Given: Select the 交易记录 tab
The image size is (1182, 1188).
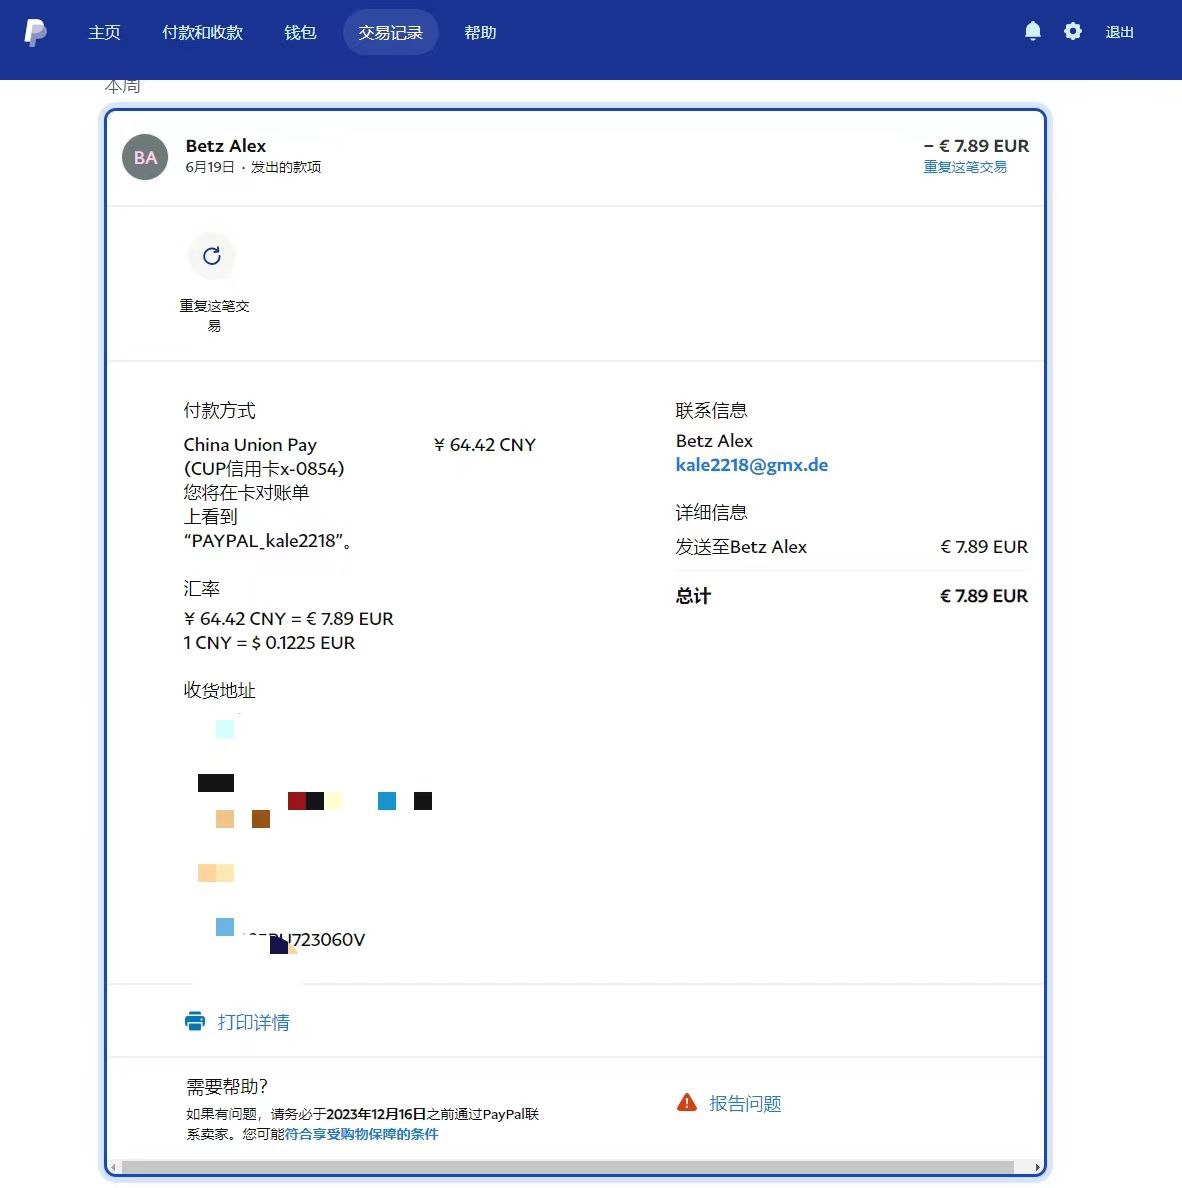Looking at the screenshot, I should tap(390, 32).
